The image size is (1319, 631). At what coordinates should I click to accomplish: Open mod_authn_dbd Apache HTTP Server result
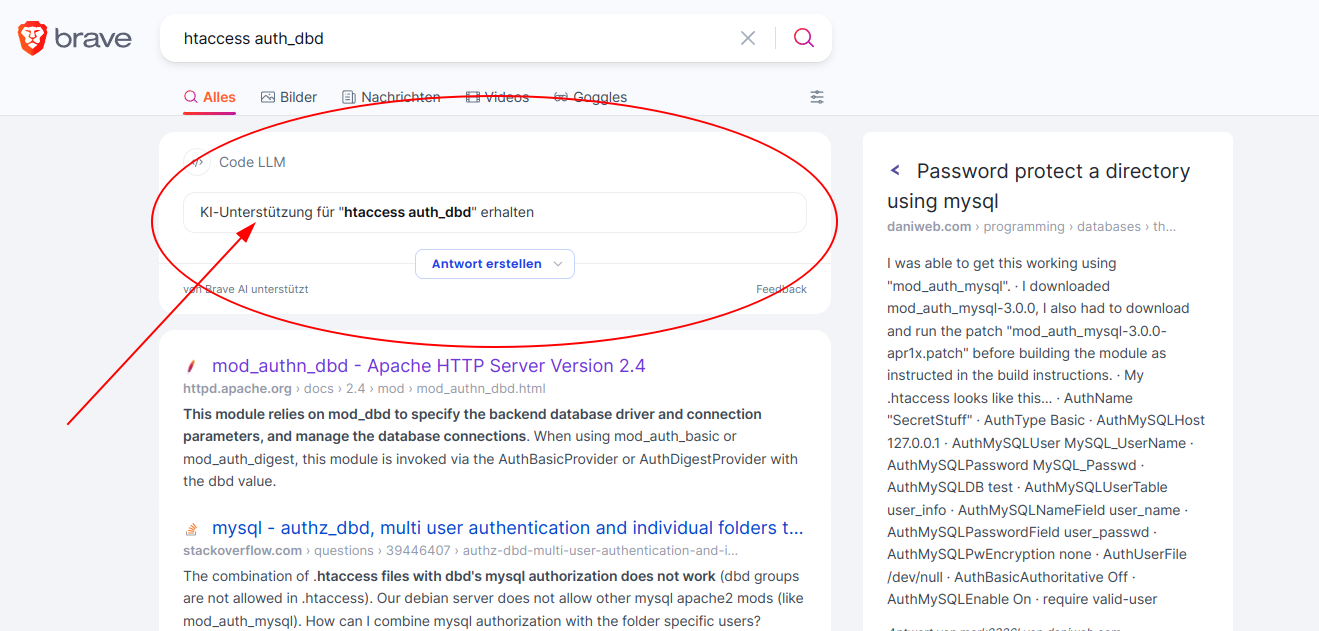(x=429, y=366)
